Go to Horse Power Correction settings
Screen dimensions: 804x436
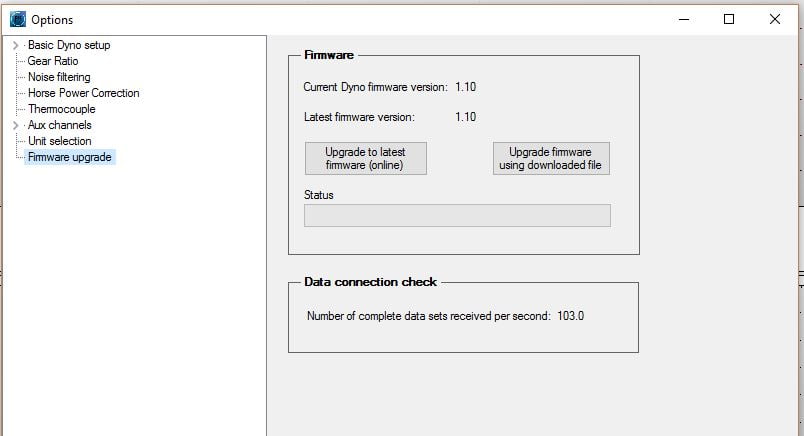pyautogui.click(x=84, y=93)
